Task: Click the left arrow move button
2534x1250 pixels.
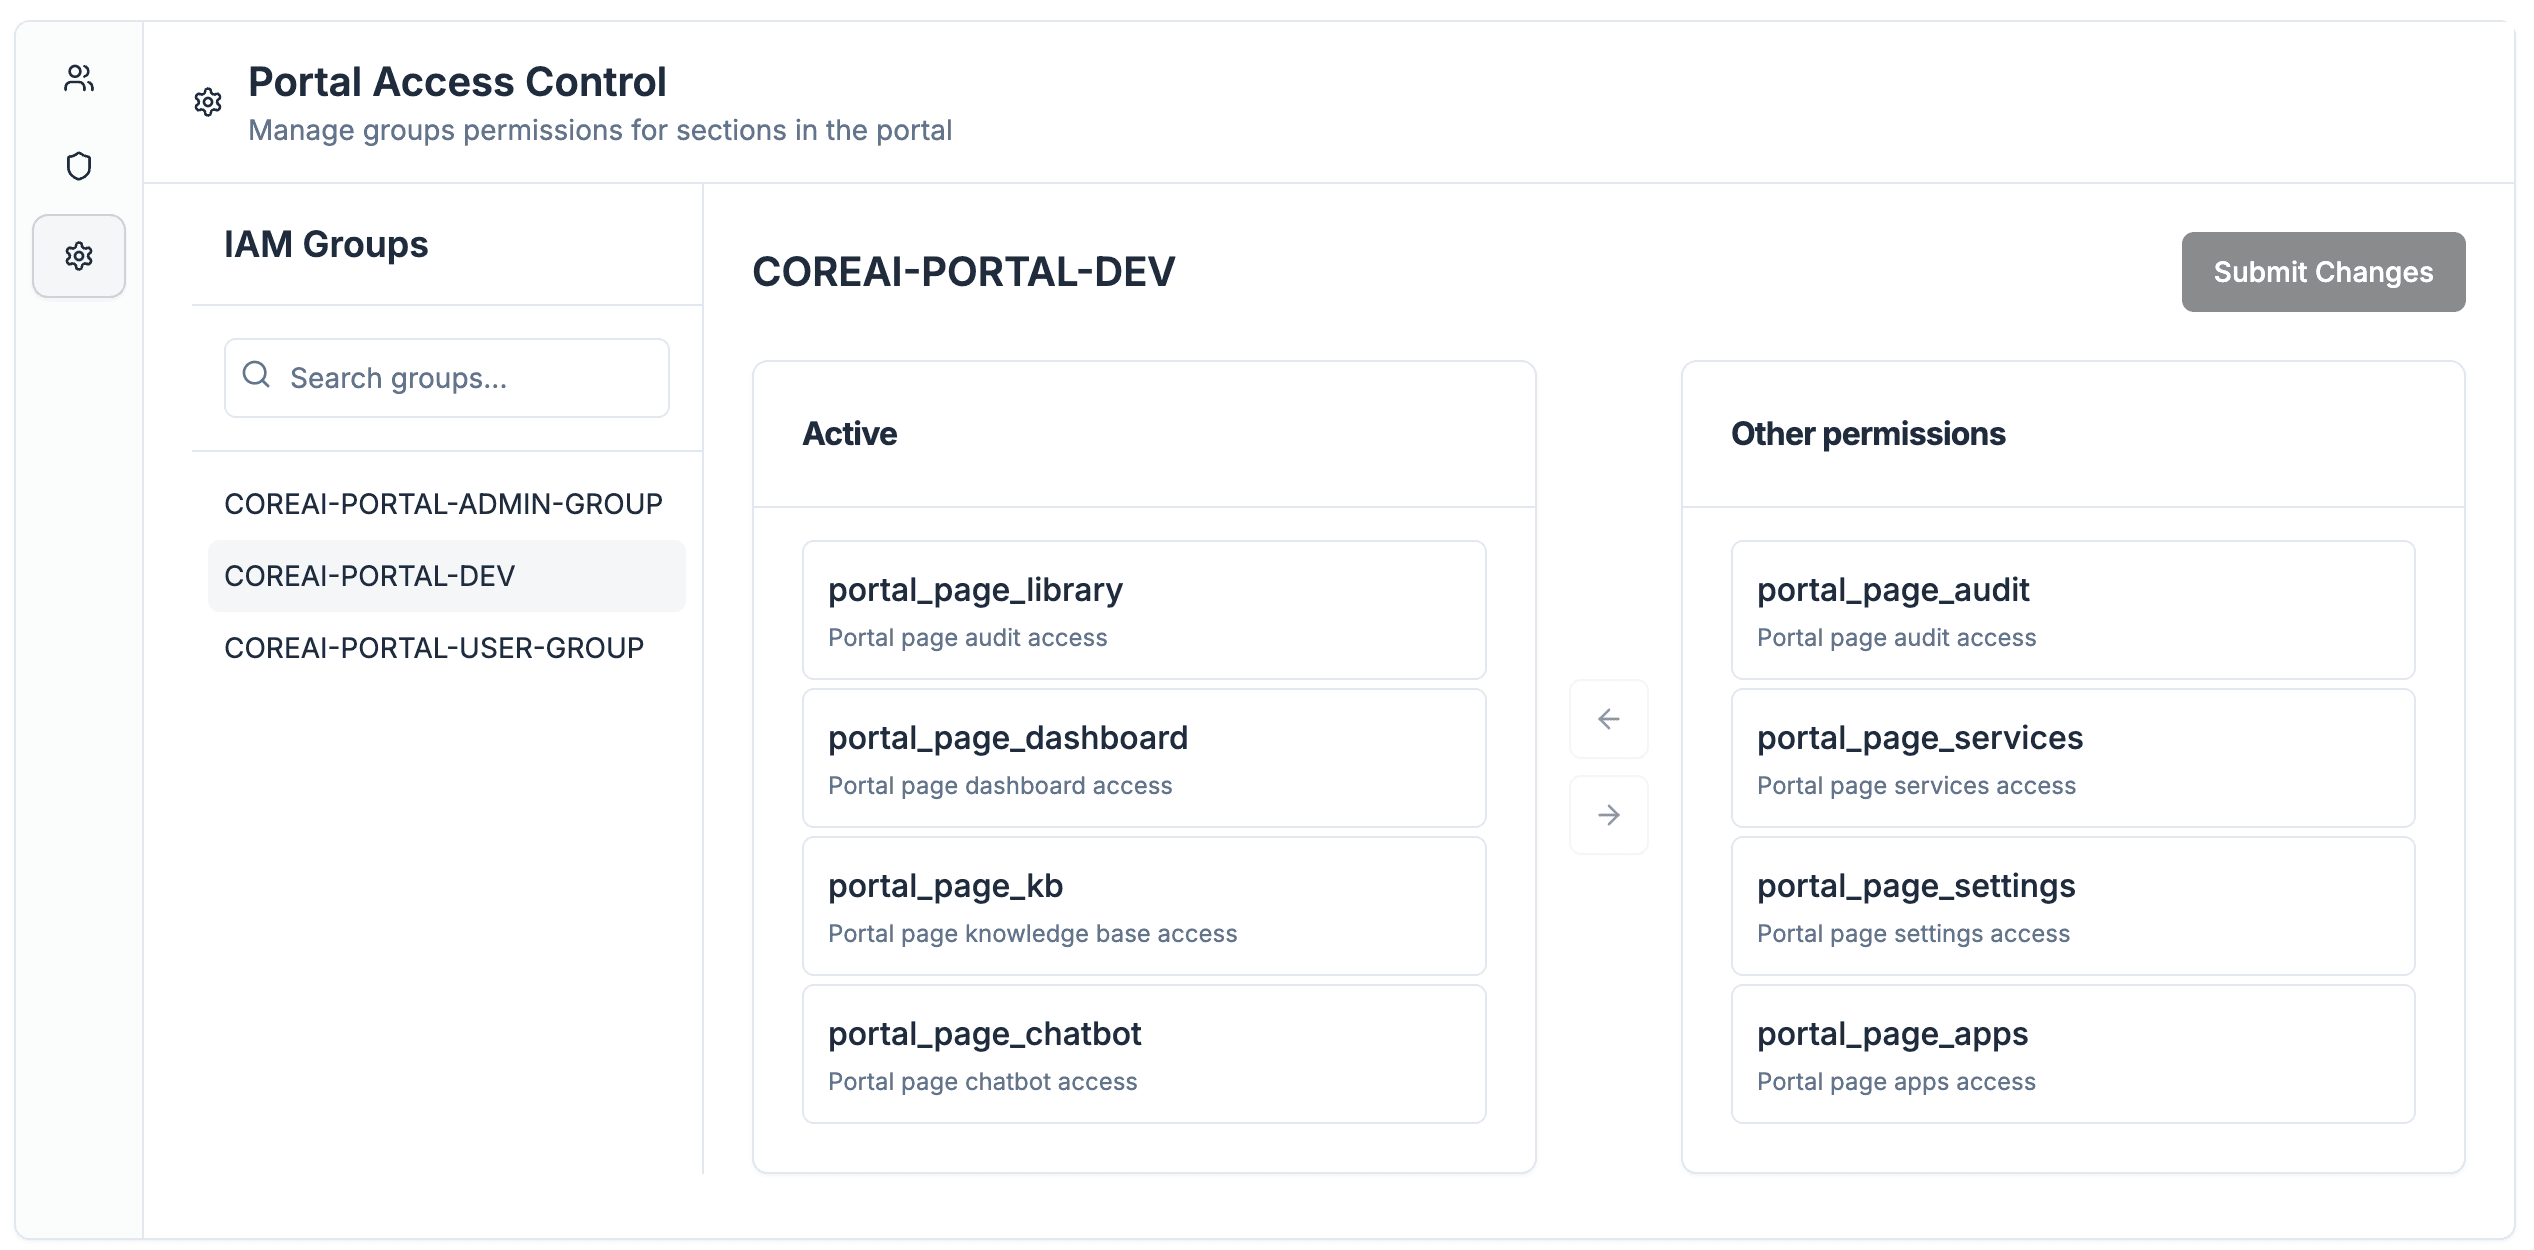Action: [1608, 719]
